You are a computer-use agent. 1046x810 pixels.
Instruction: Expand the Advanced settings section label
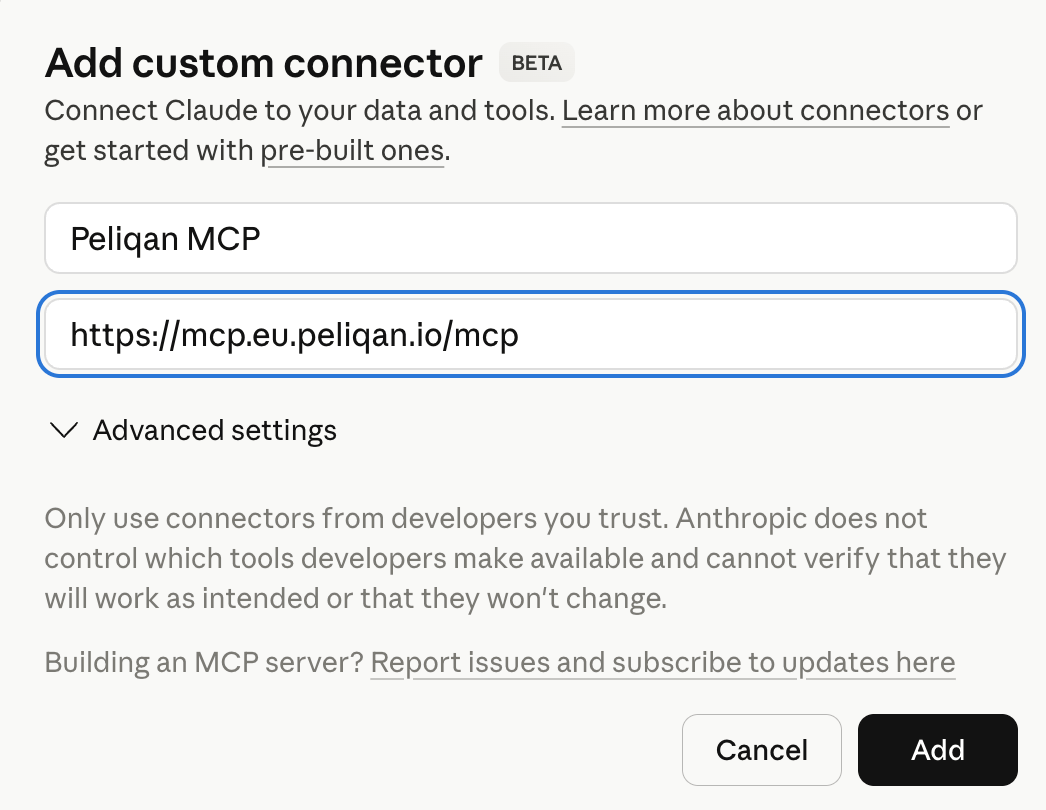tap(215, 430)
